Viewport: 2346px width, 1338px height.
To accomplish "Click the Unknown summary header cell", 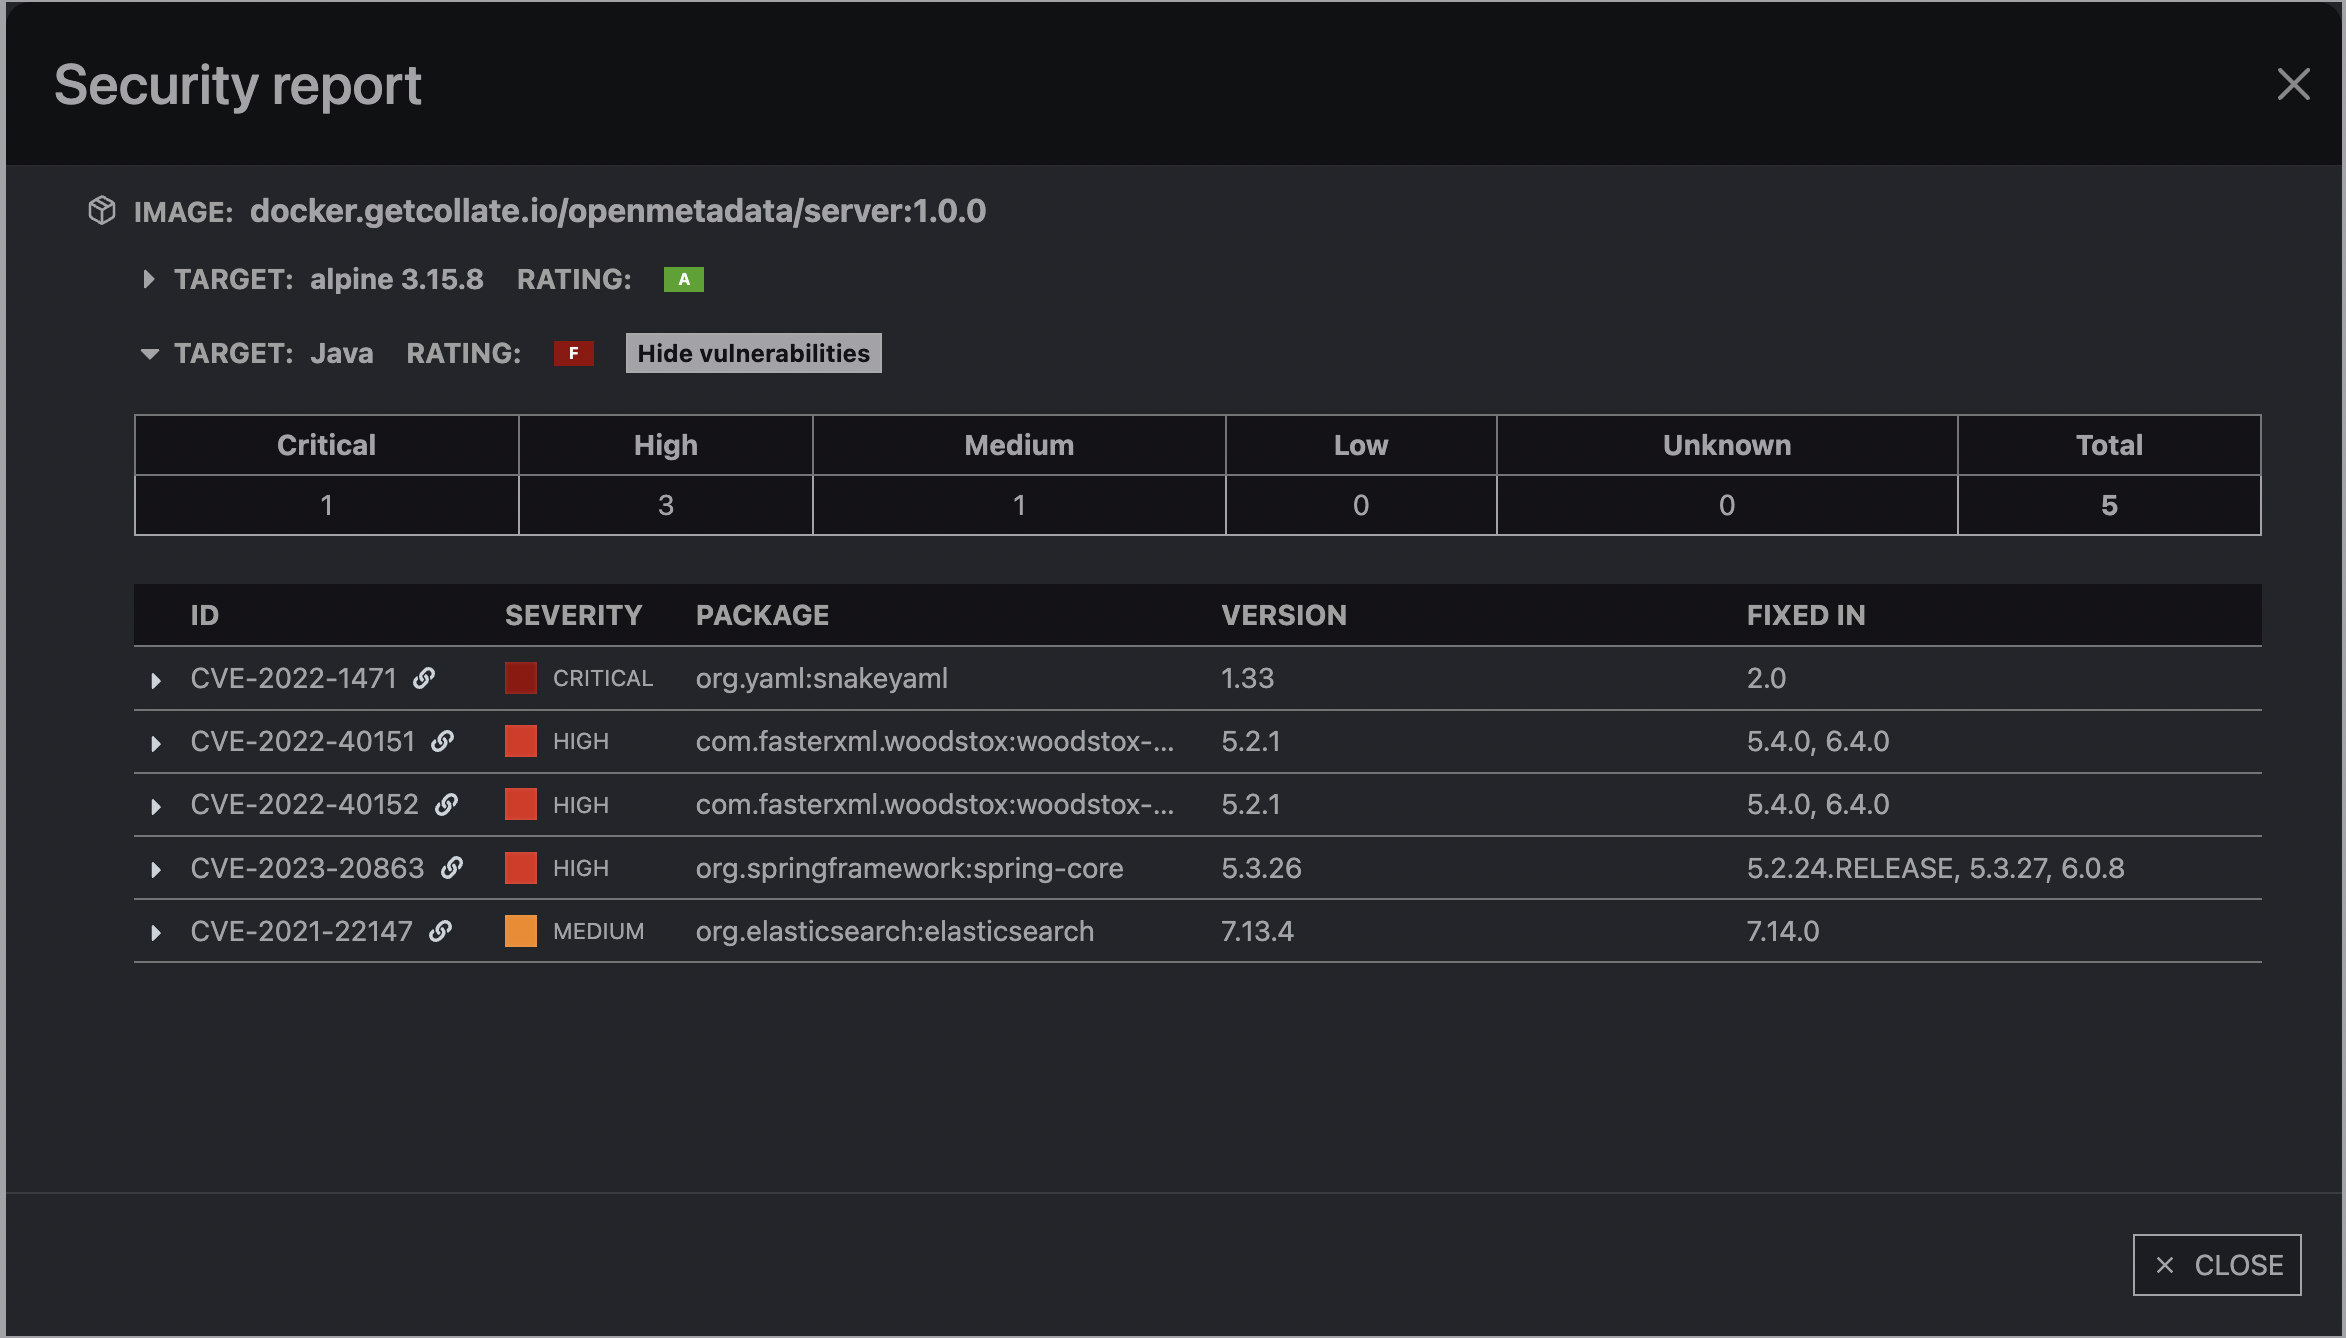I will (x=1727, y=445).
